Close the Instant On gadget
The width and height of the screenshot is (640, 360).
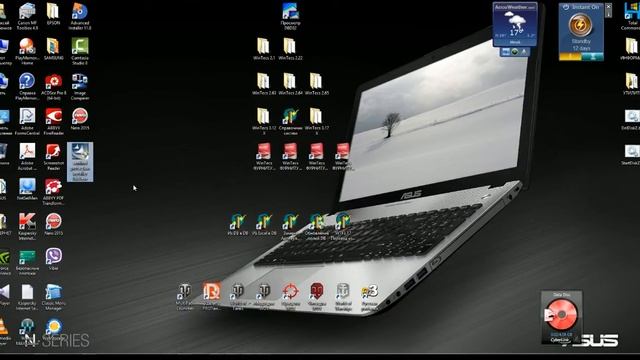[608, 7]
